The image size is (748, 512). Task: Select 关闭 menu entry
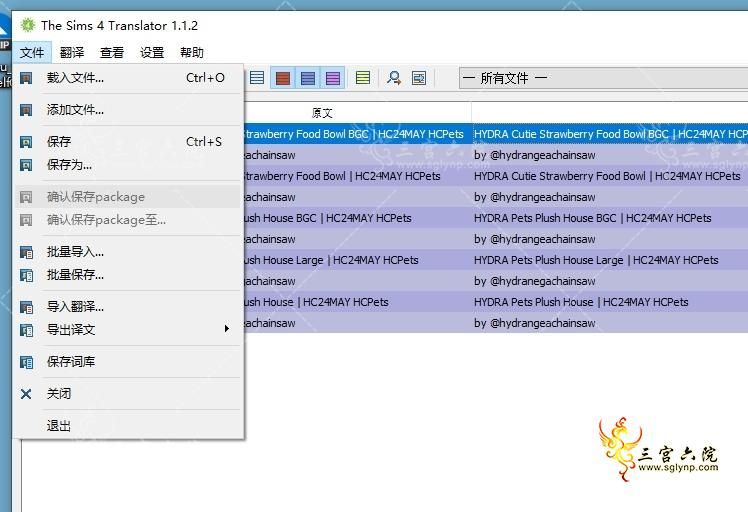point(127,394)
